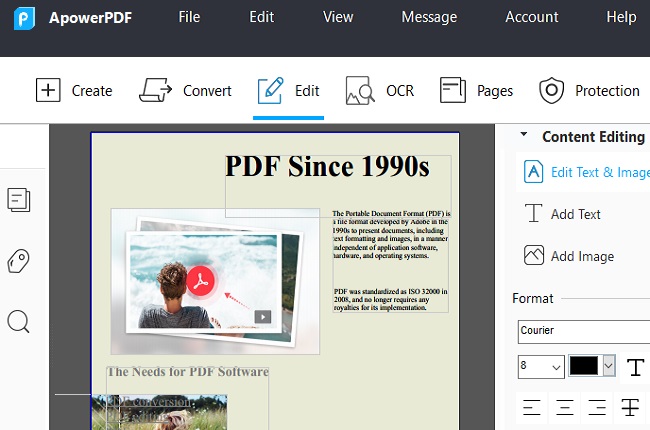Click the Pages document icon

pyautogui.click(x=453, y=90)
